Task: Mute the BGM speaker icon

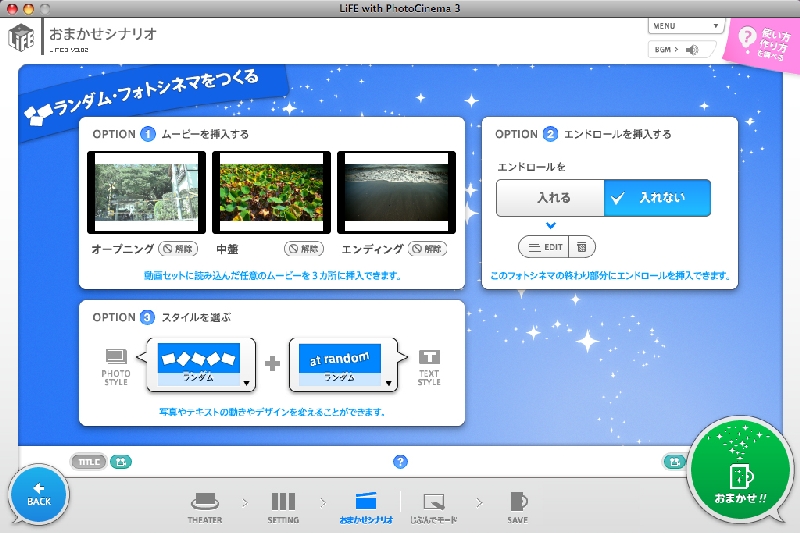Action: (x=692, y=49)
